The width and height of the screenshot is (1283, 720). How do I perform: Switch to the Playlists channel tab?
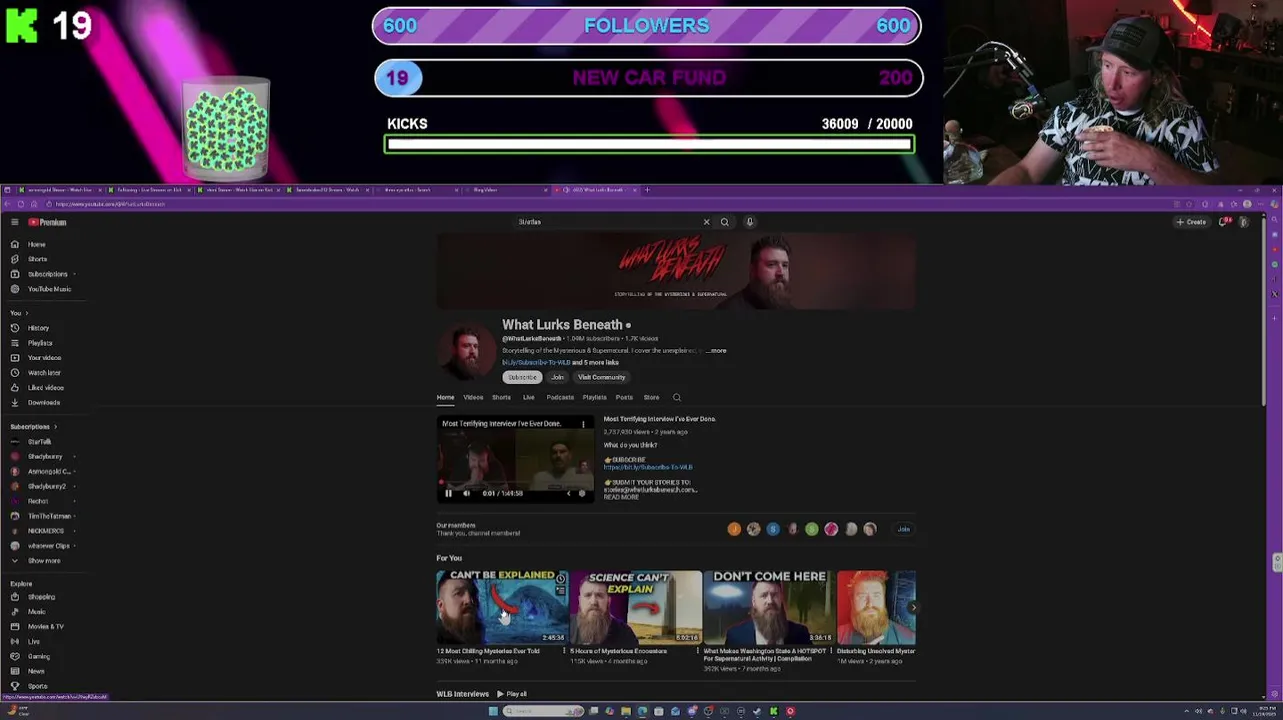tap(595, 397)
